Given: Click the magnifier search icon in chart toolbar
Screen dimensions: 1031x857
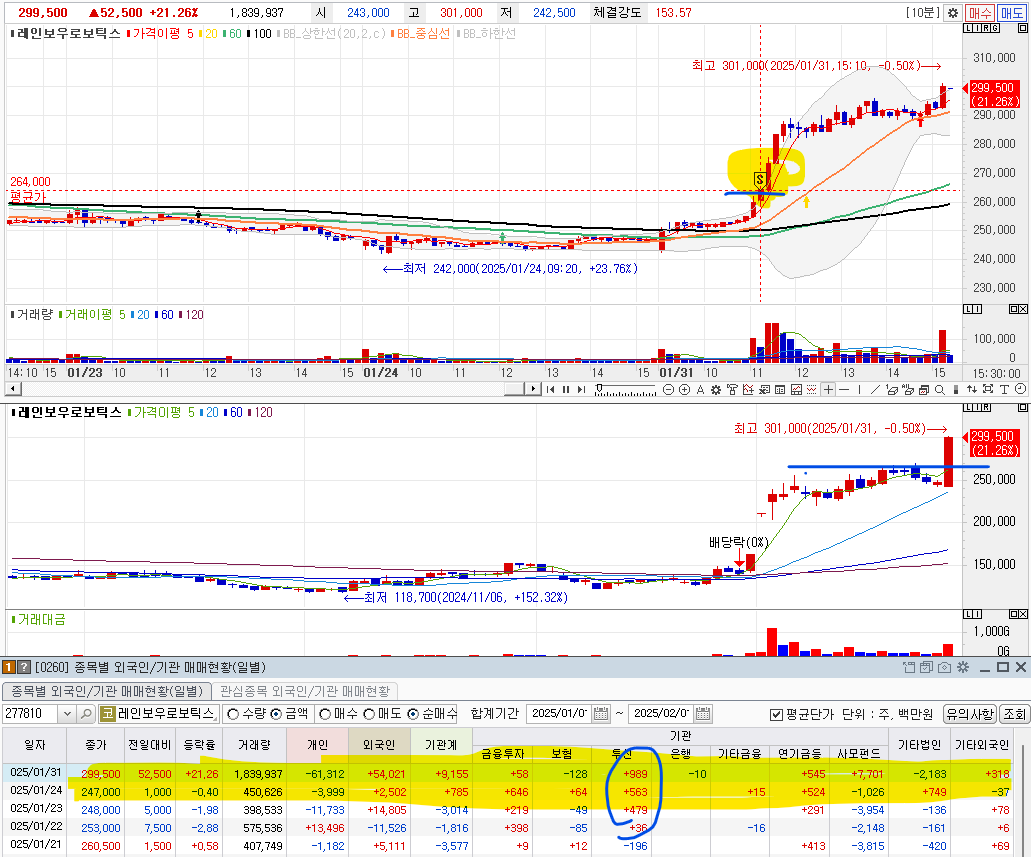Looking at the screenshot, I should click(x=940, y=389).
